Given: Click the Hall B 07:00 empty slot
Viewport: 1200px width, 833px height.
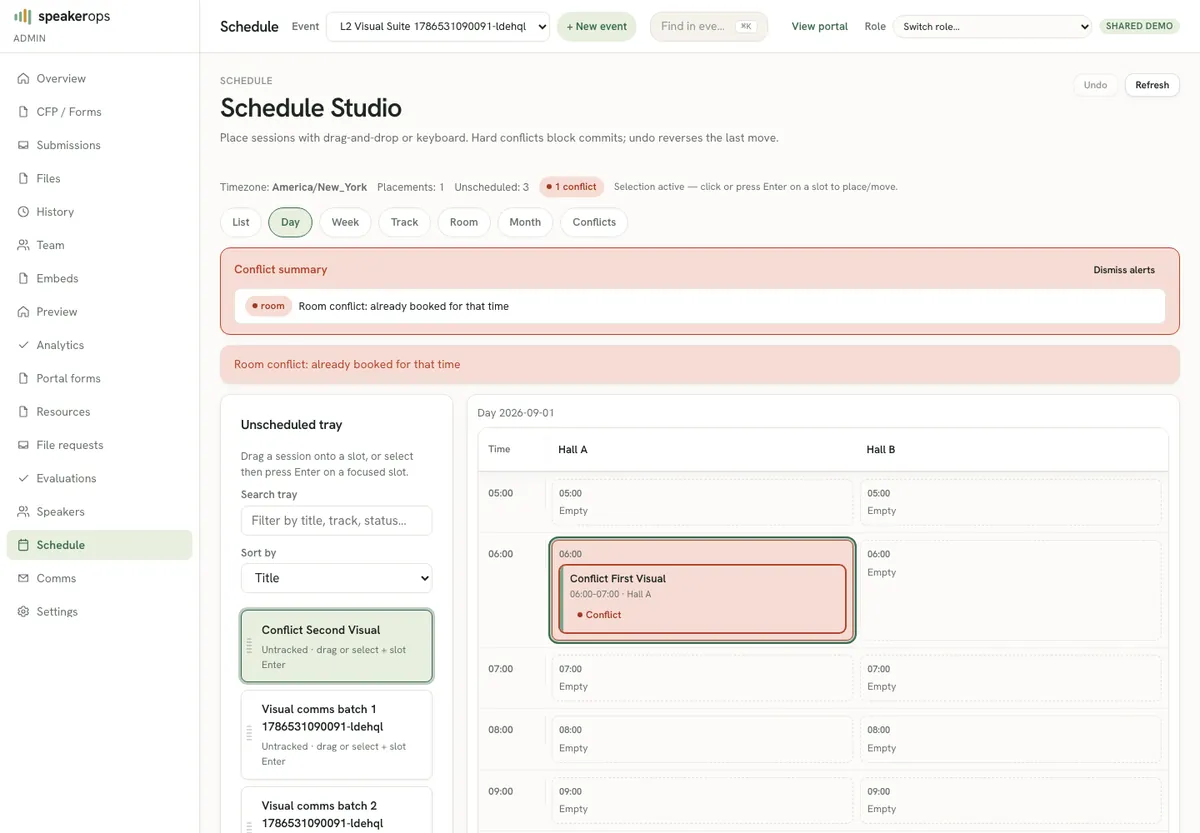Looking at the screenshot, I should click(x=1011, y=678).
